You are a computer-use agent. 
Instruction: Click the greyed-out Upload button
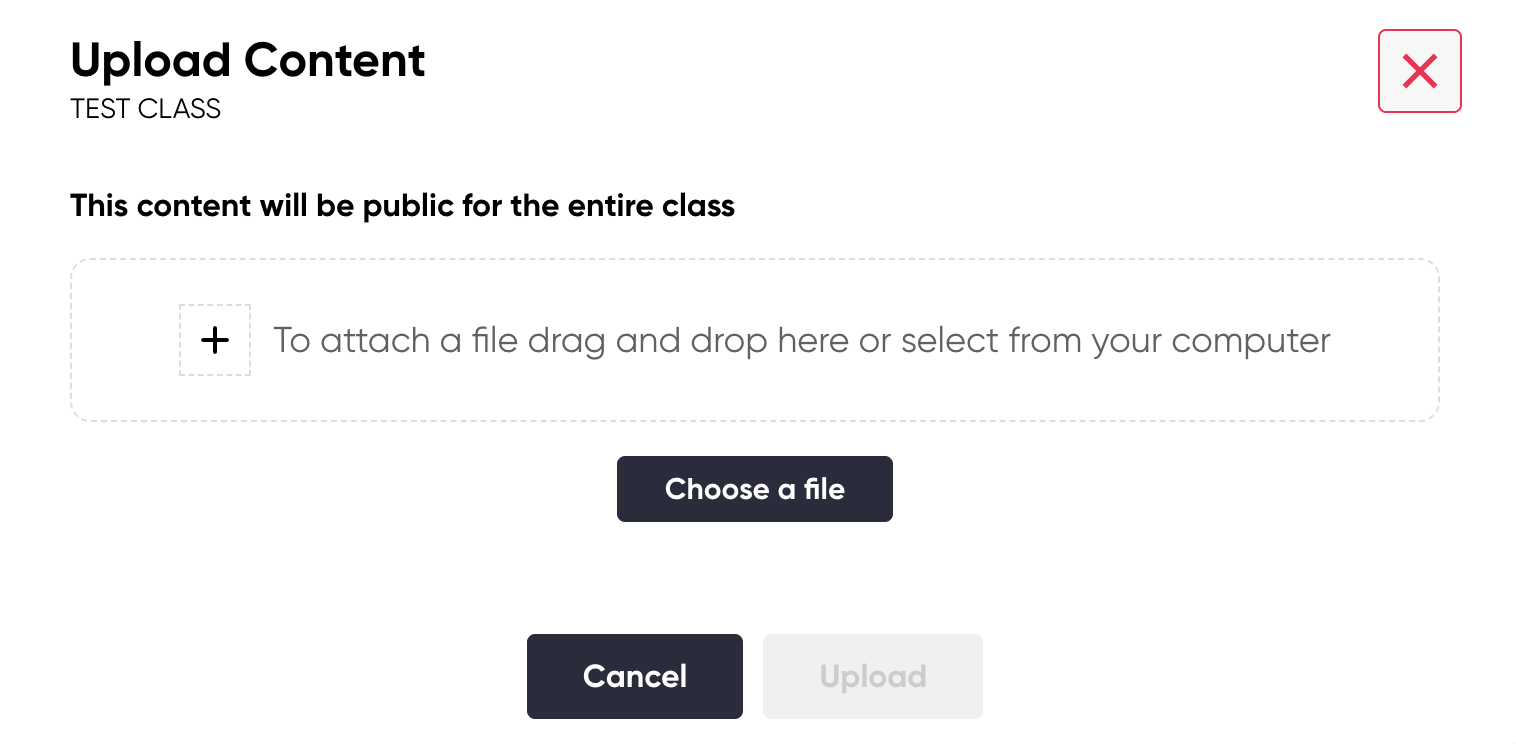pos(872,676)
